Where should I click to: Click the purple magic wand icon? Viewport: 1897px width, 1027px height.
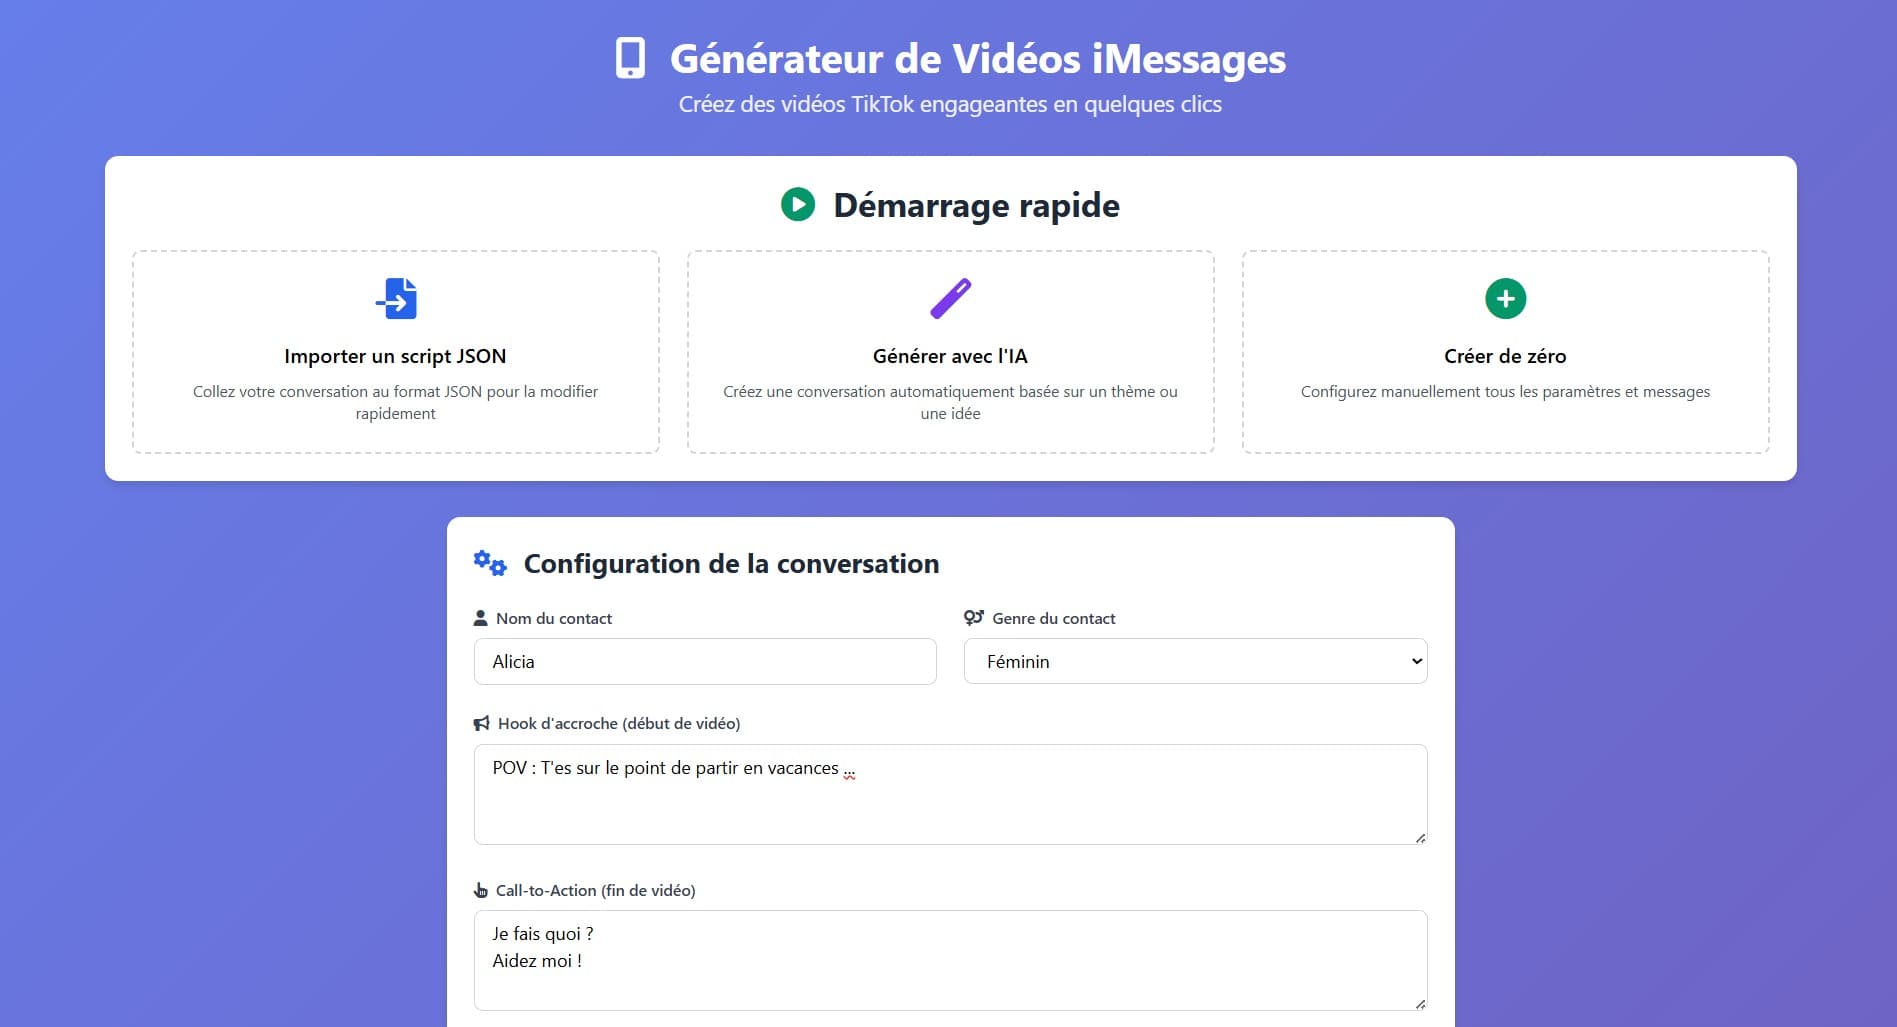coord(950,298)
